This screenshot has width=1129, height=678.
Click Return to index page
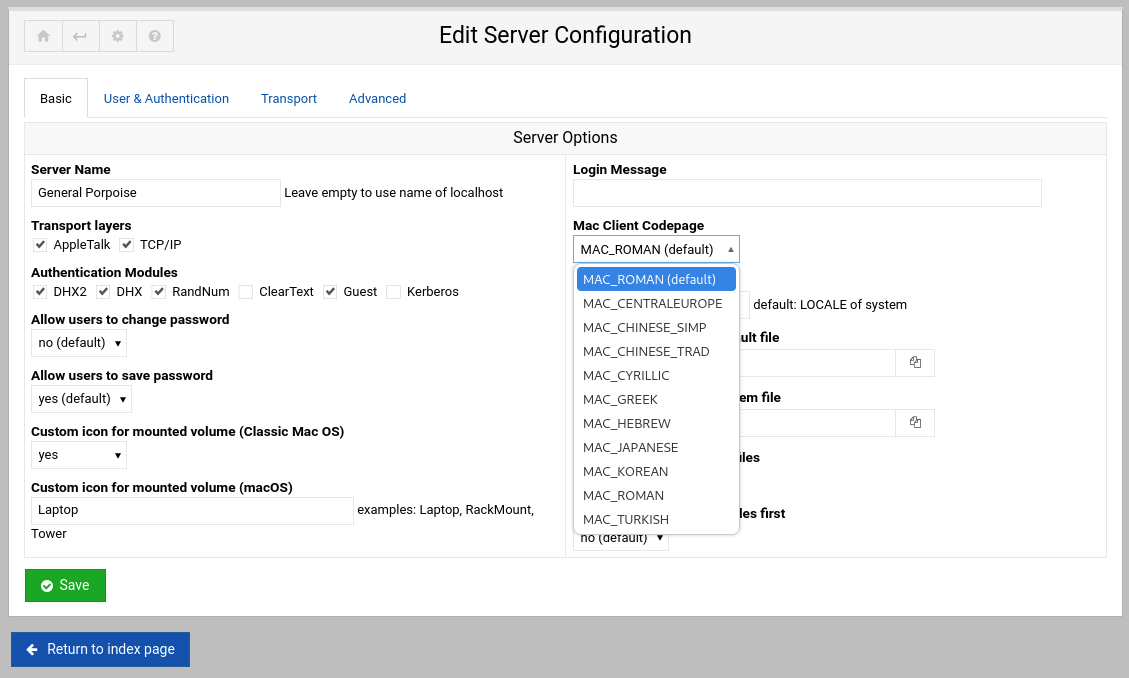pos(100,649)
